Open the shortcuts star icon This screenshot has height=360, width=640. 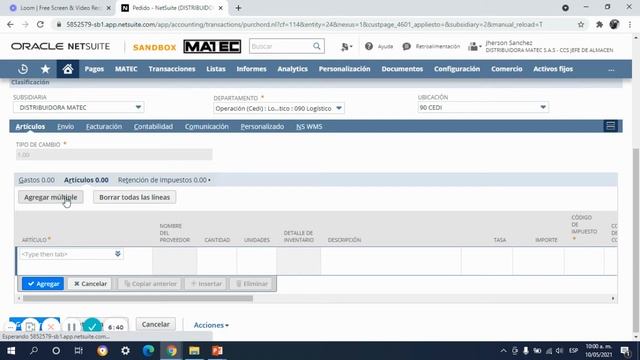(45, 69)
